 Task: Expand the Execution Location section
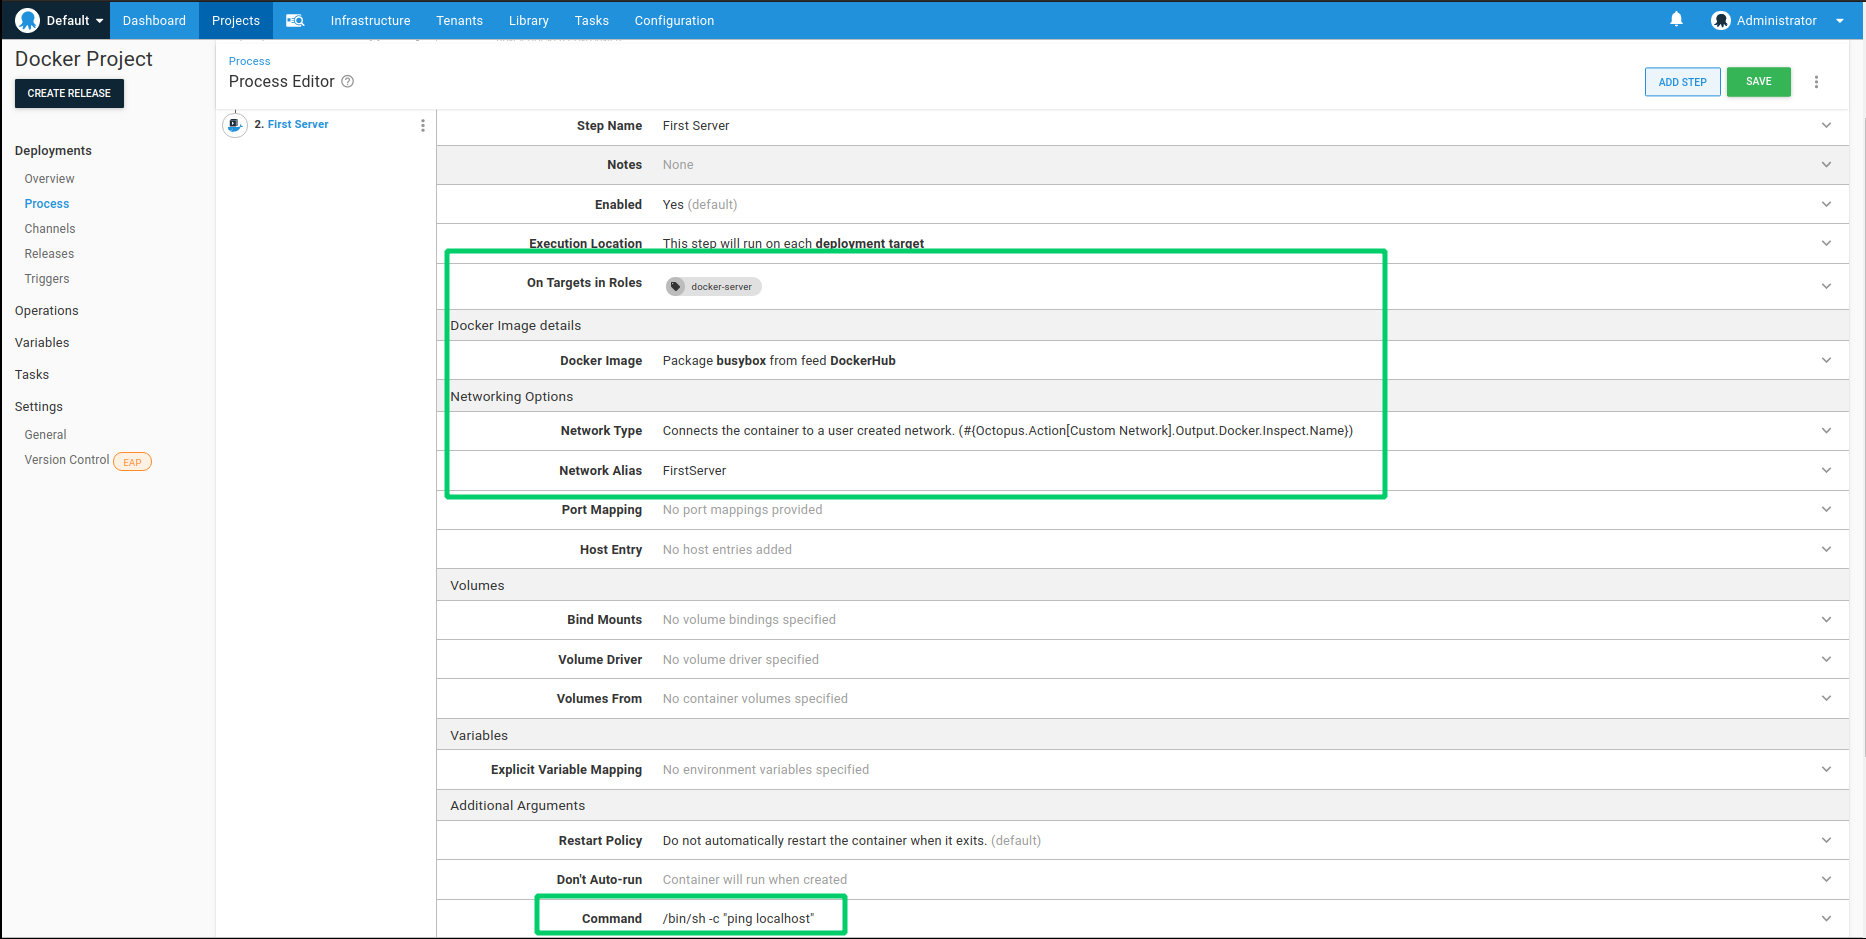(1826, 243)
